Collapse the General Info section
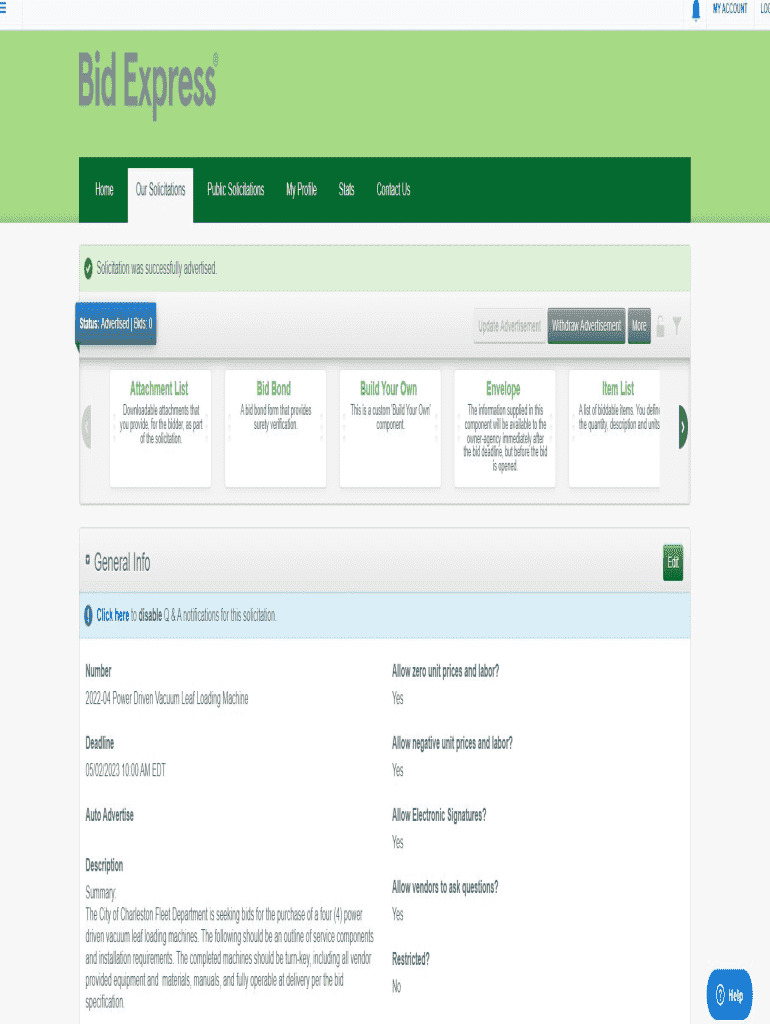Image resolution: width=770 pixels, height=1024 pixels. (x=88, y=560)
